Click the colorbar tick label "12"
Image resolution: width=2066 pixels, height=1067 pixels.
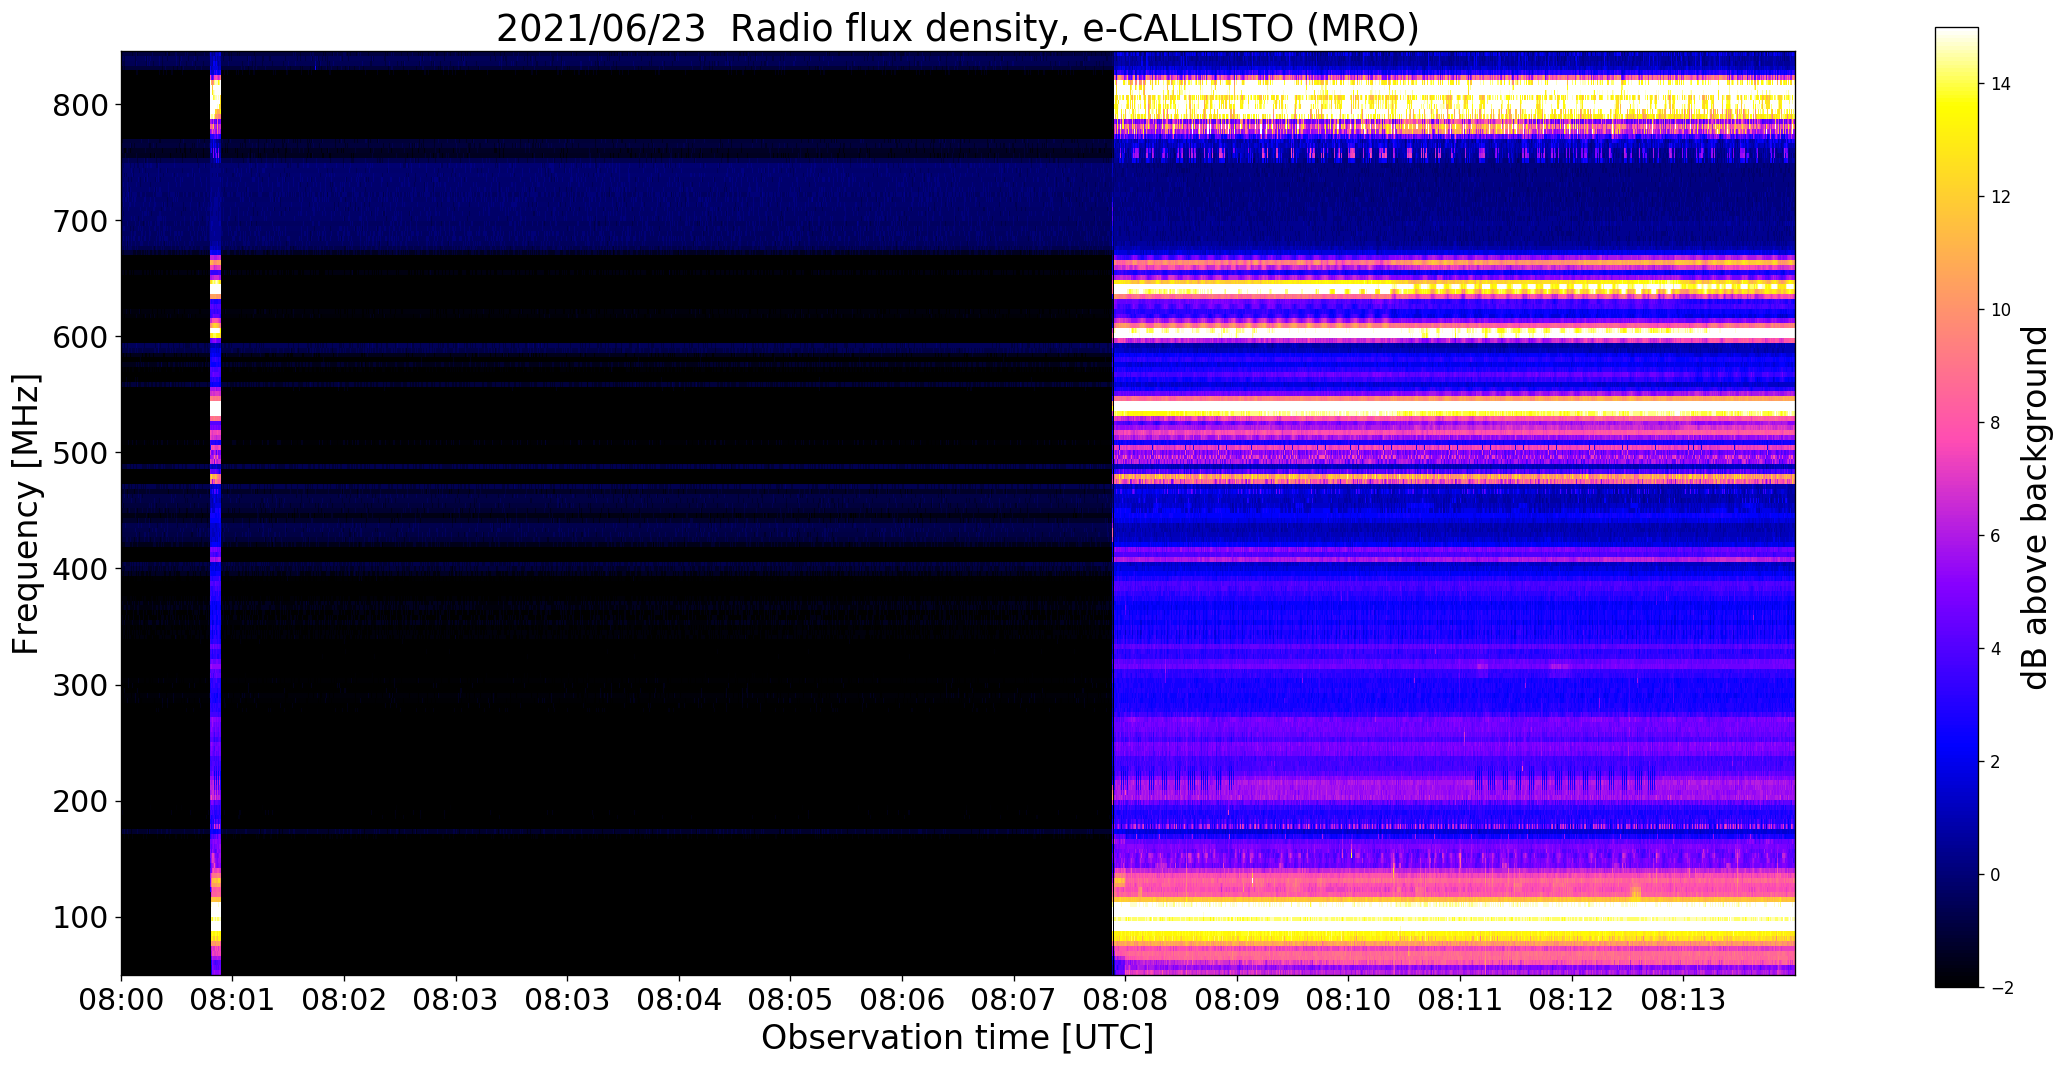(x=2001, y=197)
